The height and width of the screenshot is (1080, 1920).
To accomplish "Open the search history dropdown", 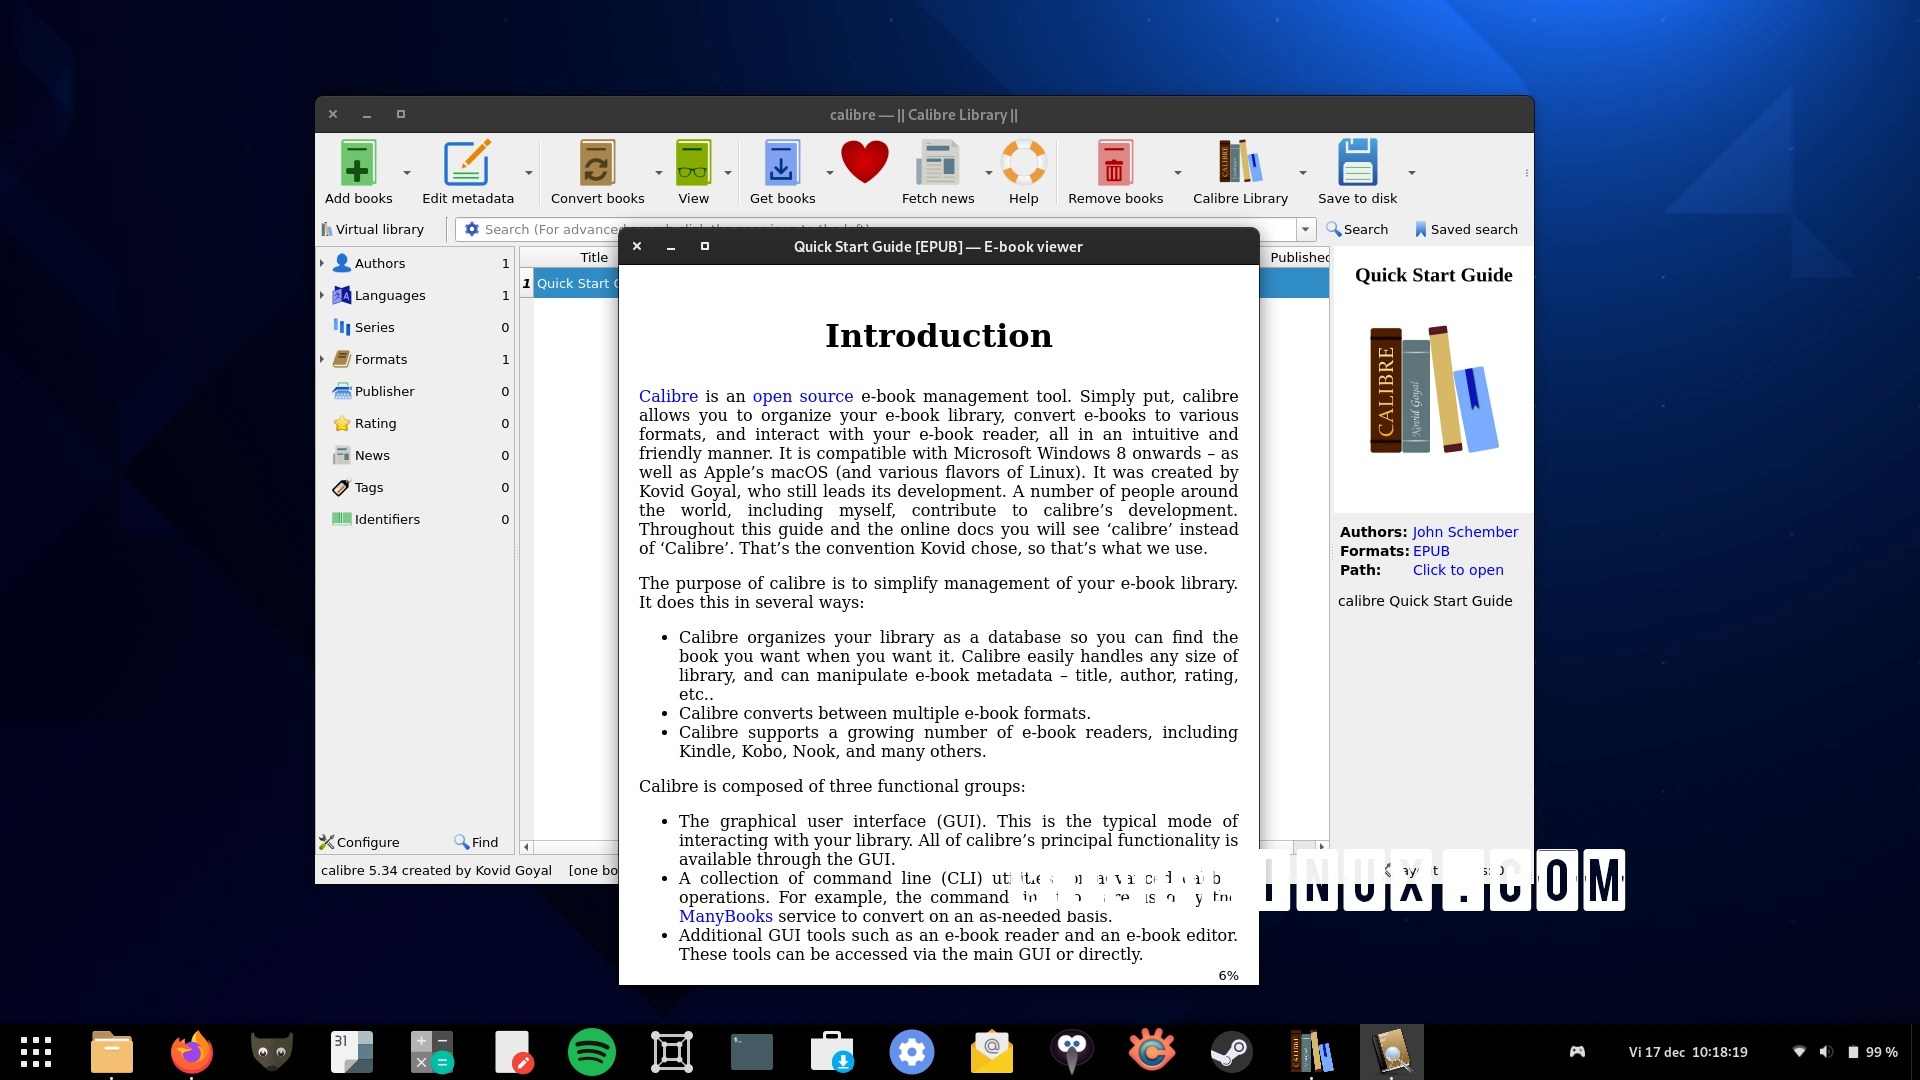I will [1305, 229].
